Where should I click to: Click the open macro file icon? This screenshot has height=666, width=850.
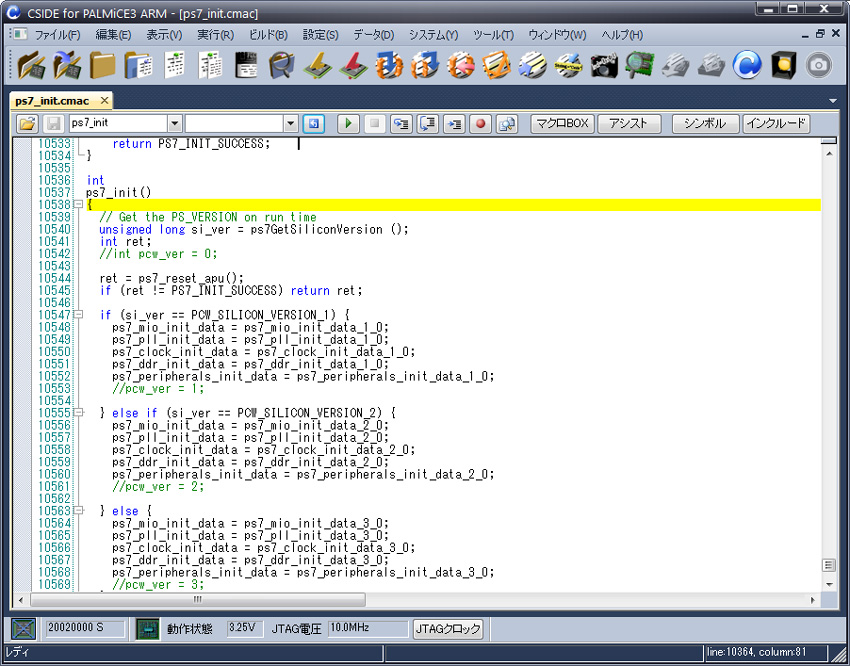(27, 124)
